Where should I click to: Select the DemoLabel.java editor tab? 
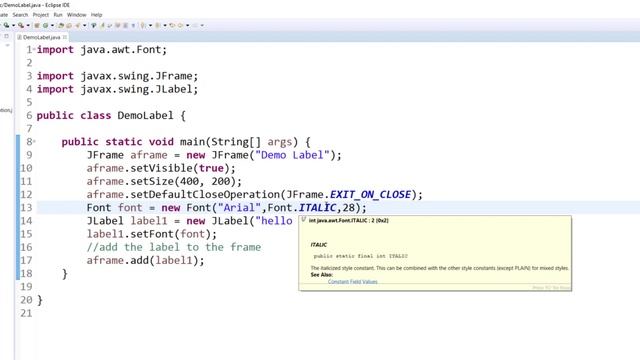(41, 37)
